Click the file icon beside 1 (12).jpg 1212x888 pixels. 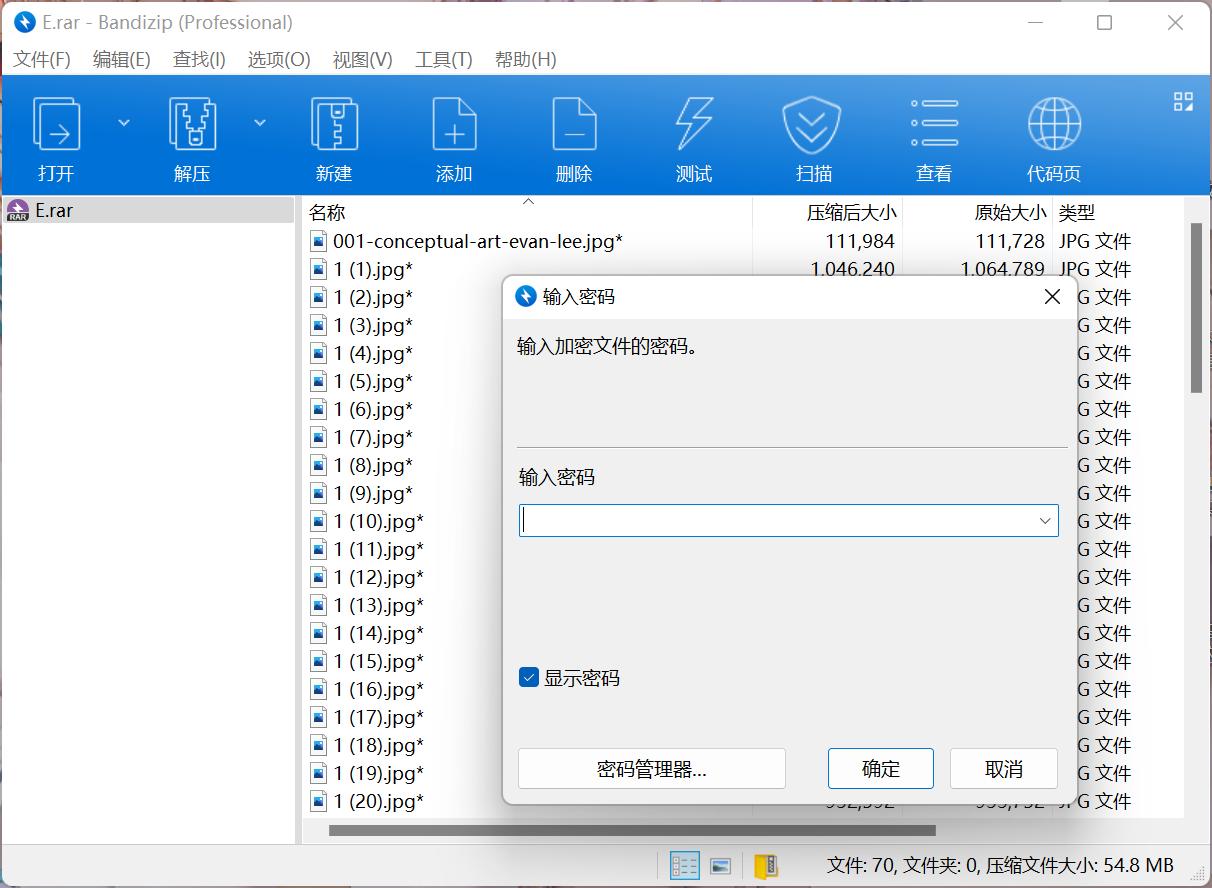[x=319, y=577]
